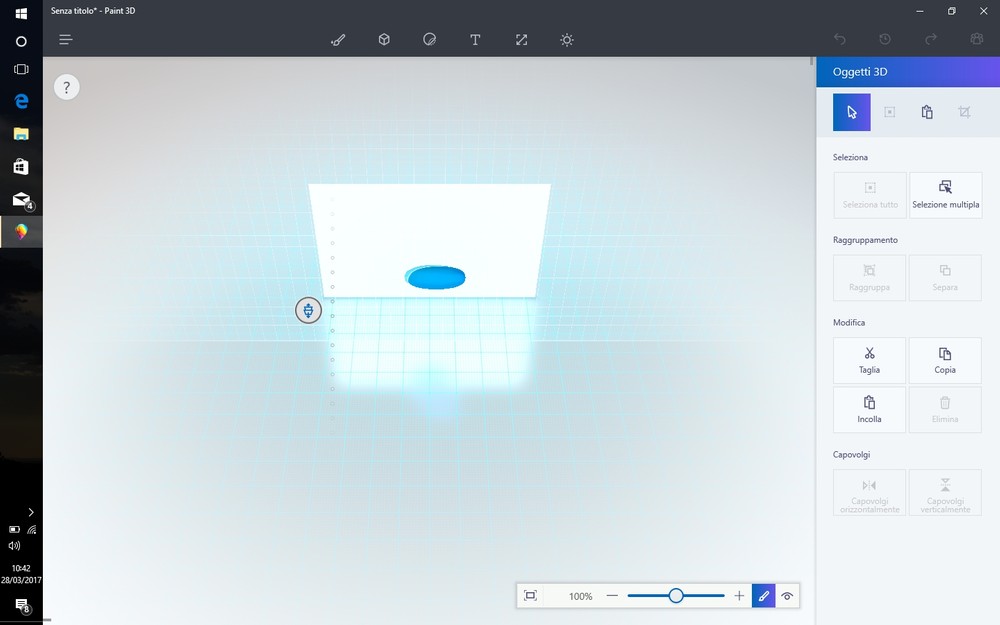Choose the crop icon in the panel top row

(x=964, y=112)
